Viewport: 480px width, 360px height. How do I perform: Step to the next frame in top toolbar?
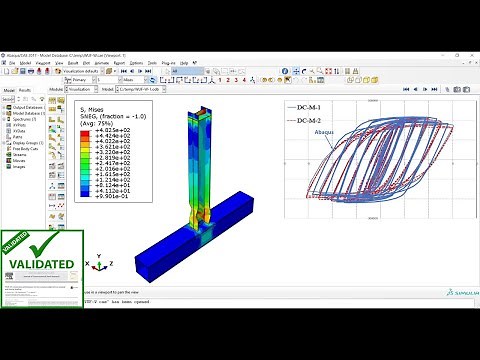coord(140,71)
